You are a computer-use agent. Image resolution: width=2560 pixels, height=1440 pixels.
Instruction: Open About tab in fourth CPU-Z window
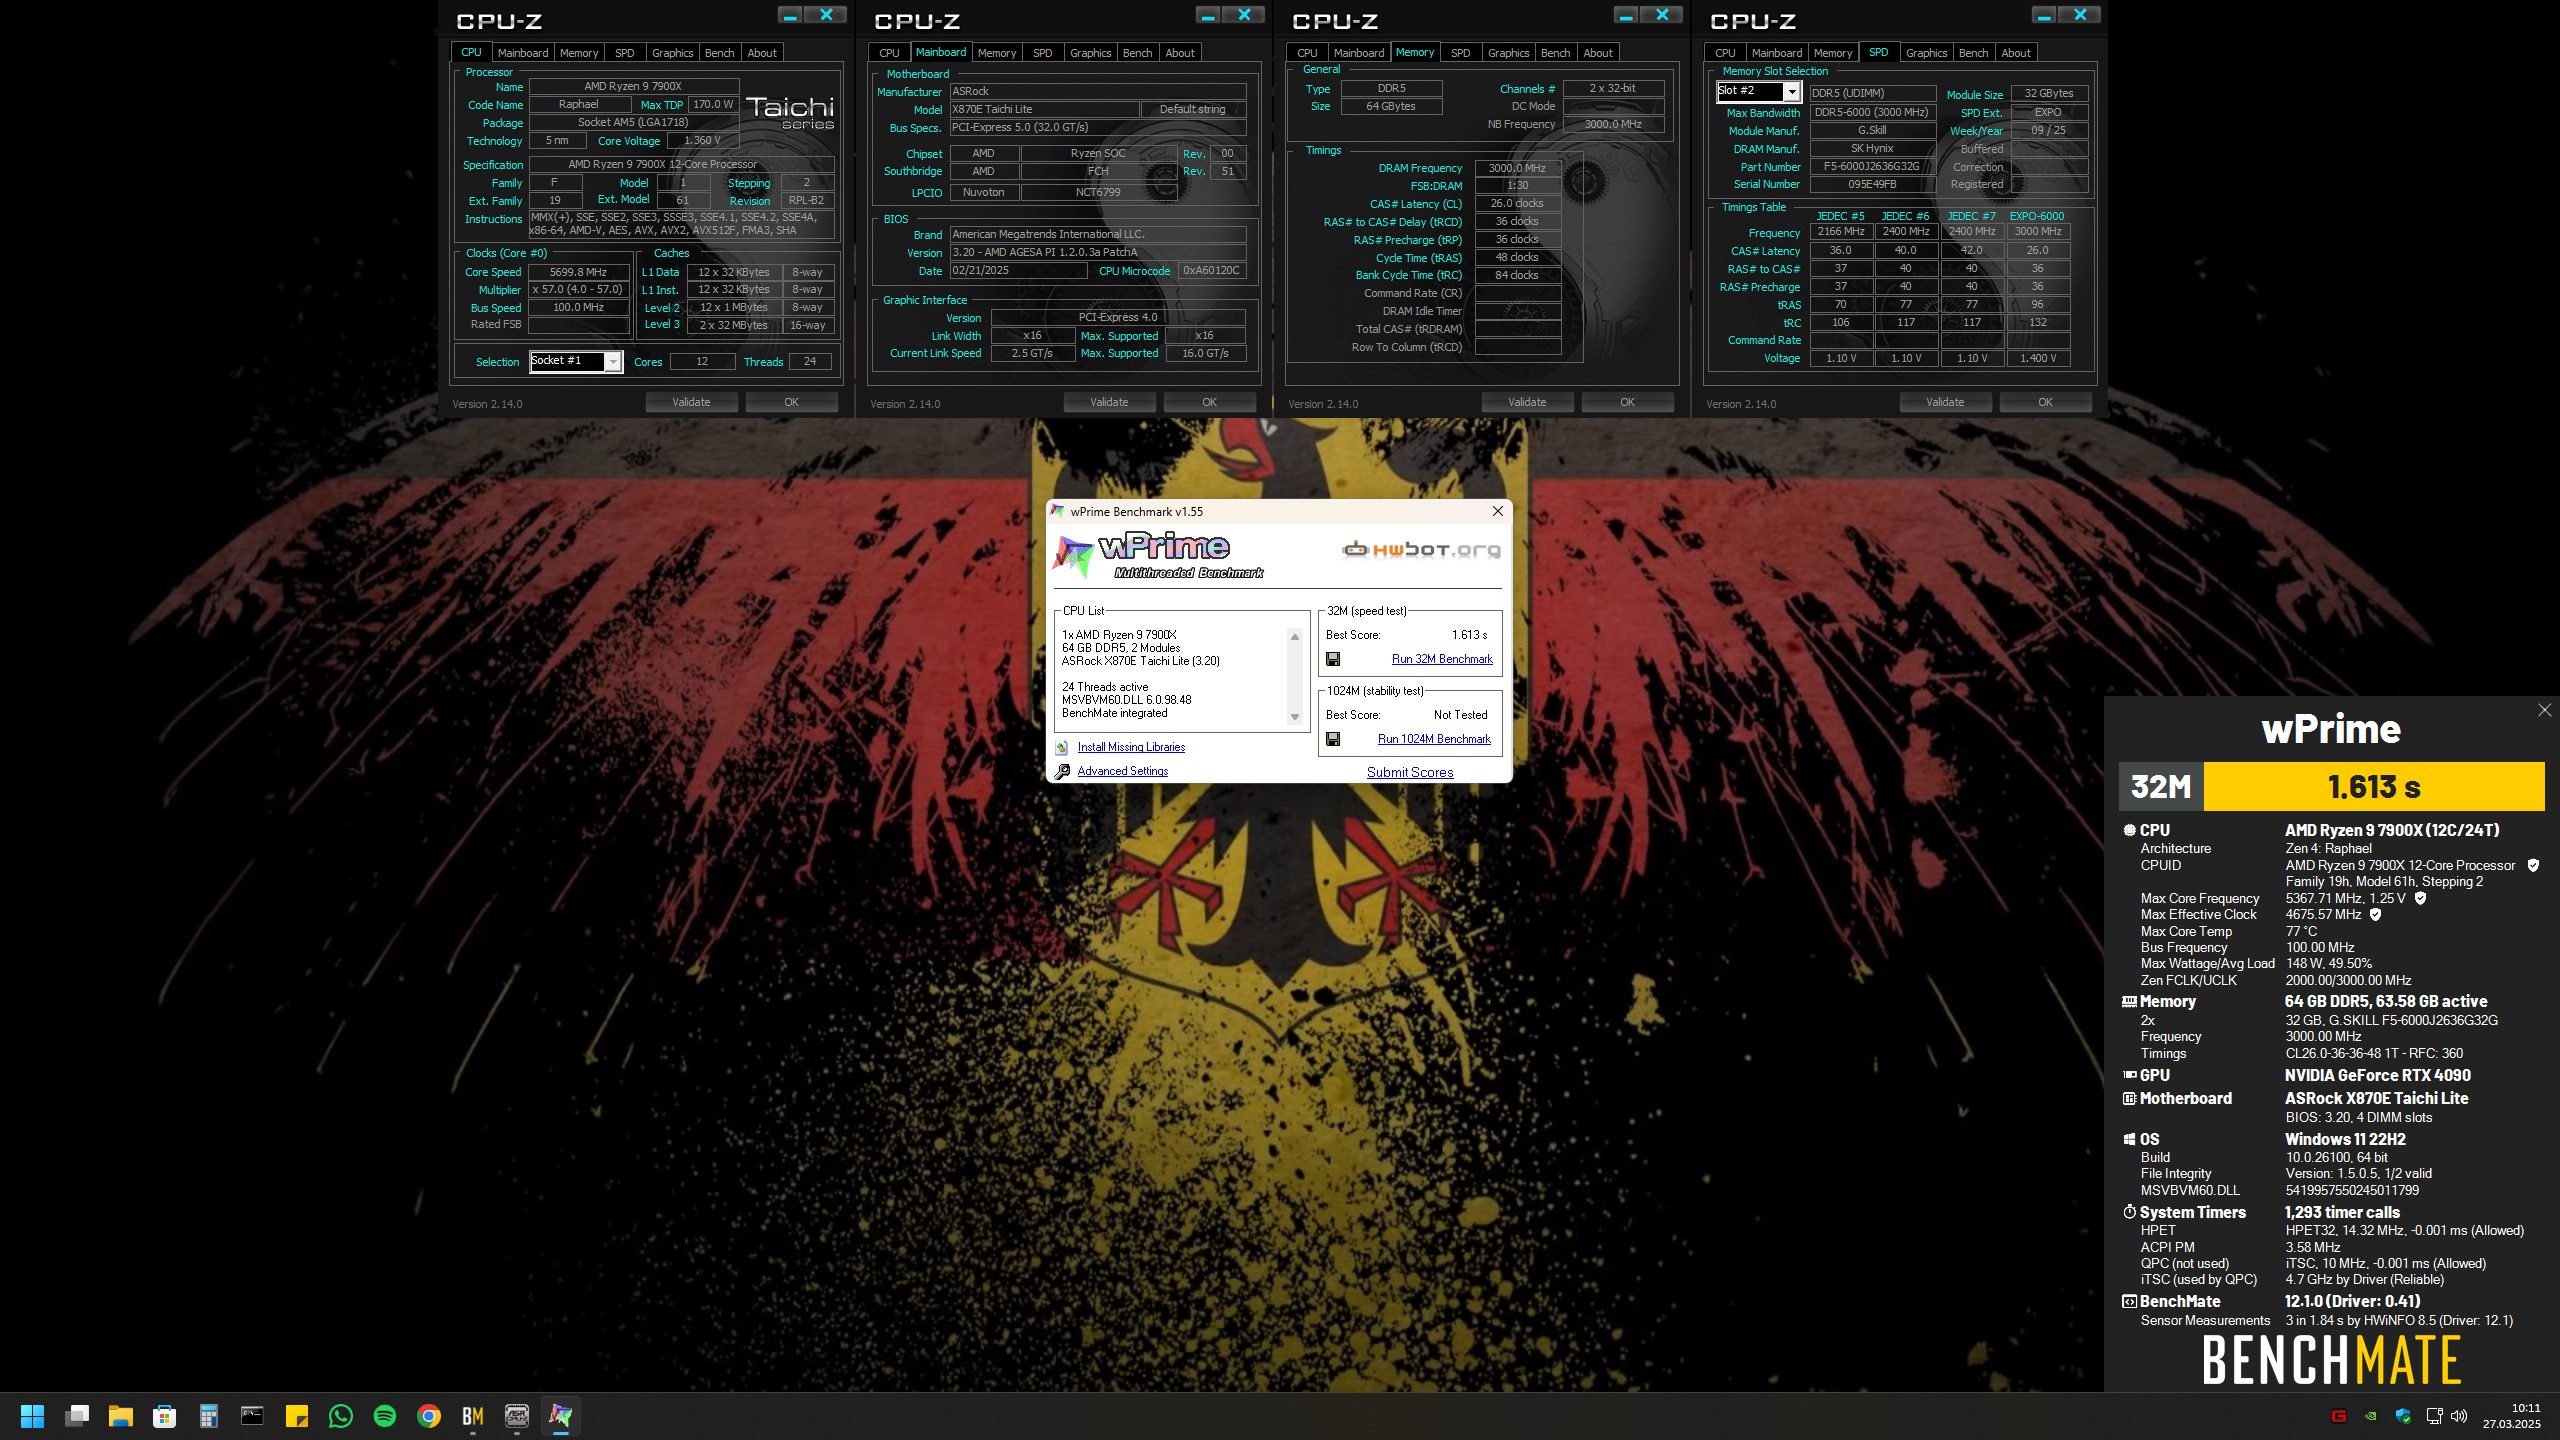click(2016, 53)
